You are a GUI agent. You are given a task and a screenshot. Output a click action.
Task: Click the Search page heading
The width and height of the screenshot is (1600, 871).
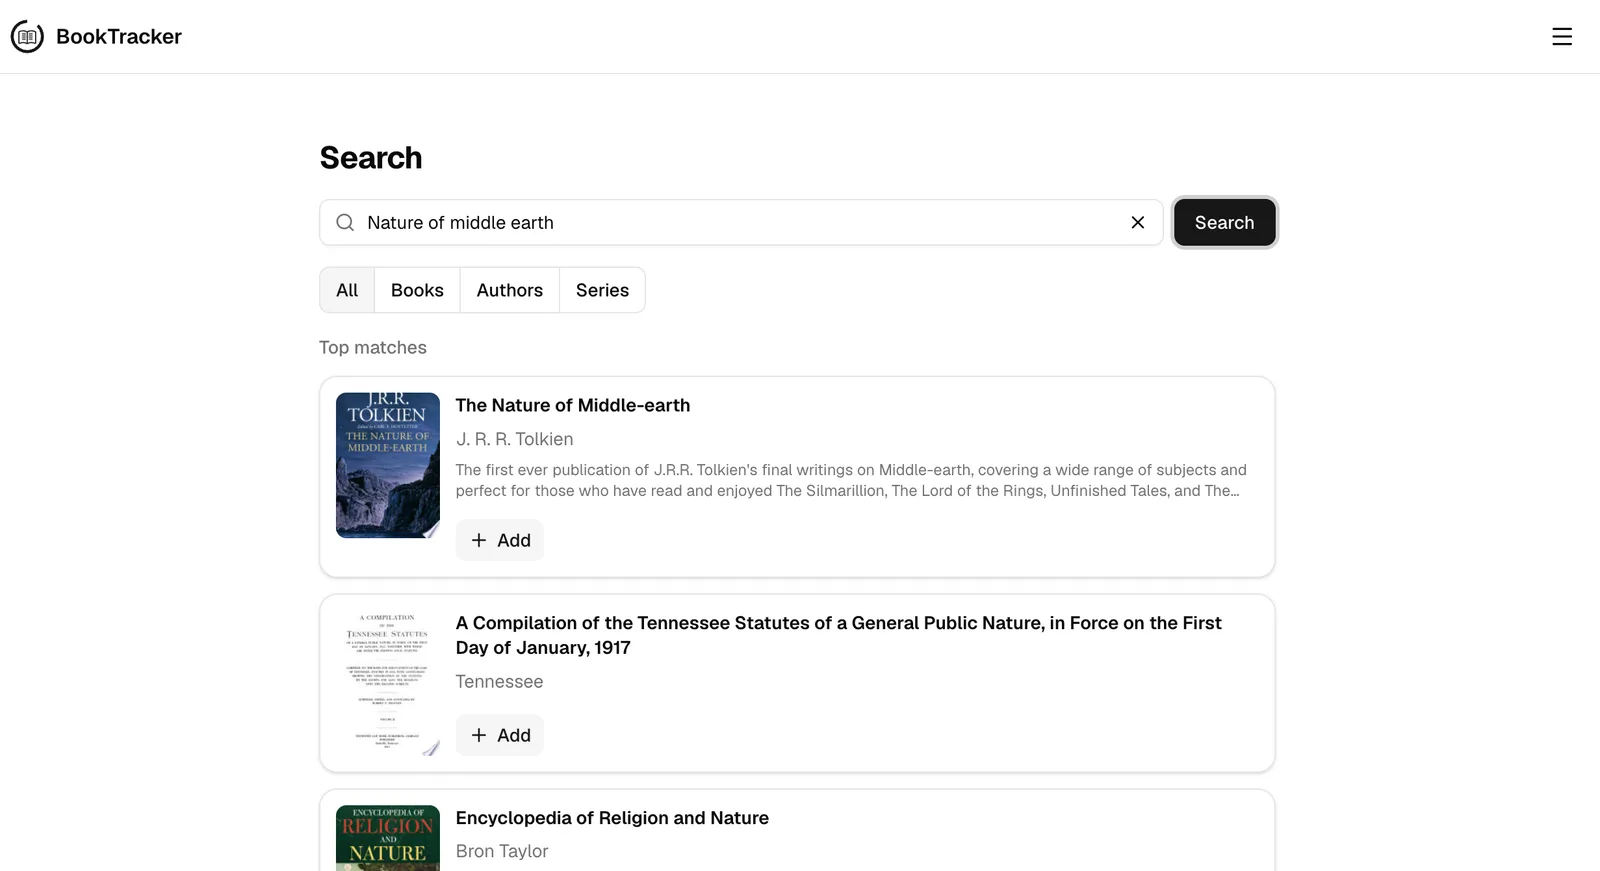(x=371, y=158)
